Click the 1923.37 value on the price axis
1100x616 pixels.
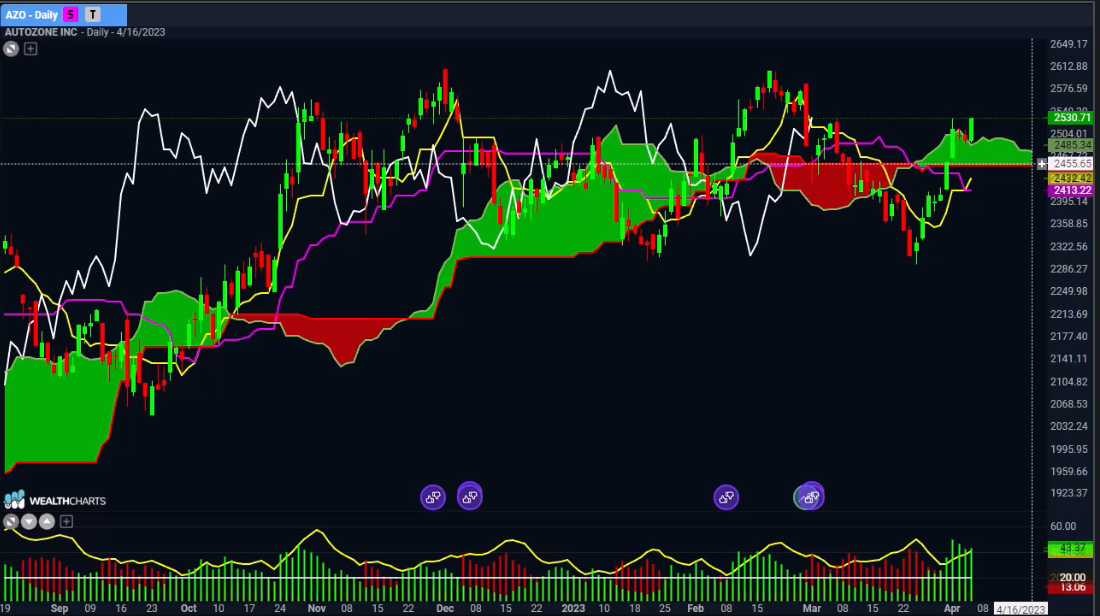(x=1068, y=493)
